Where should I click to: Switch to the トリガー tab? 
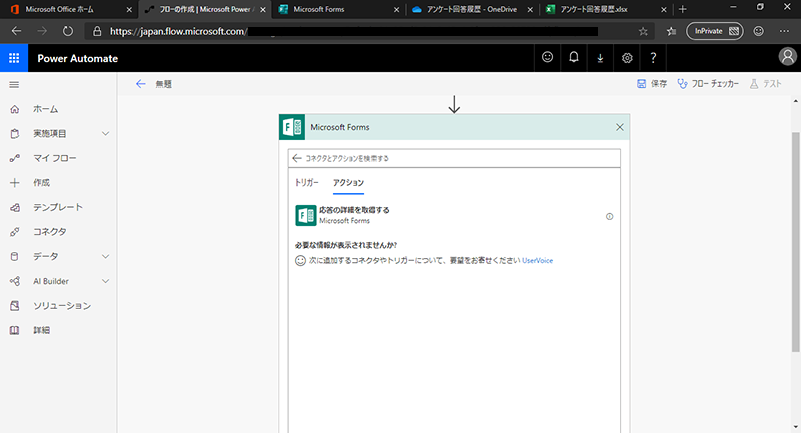[x=307, y=183]
